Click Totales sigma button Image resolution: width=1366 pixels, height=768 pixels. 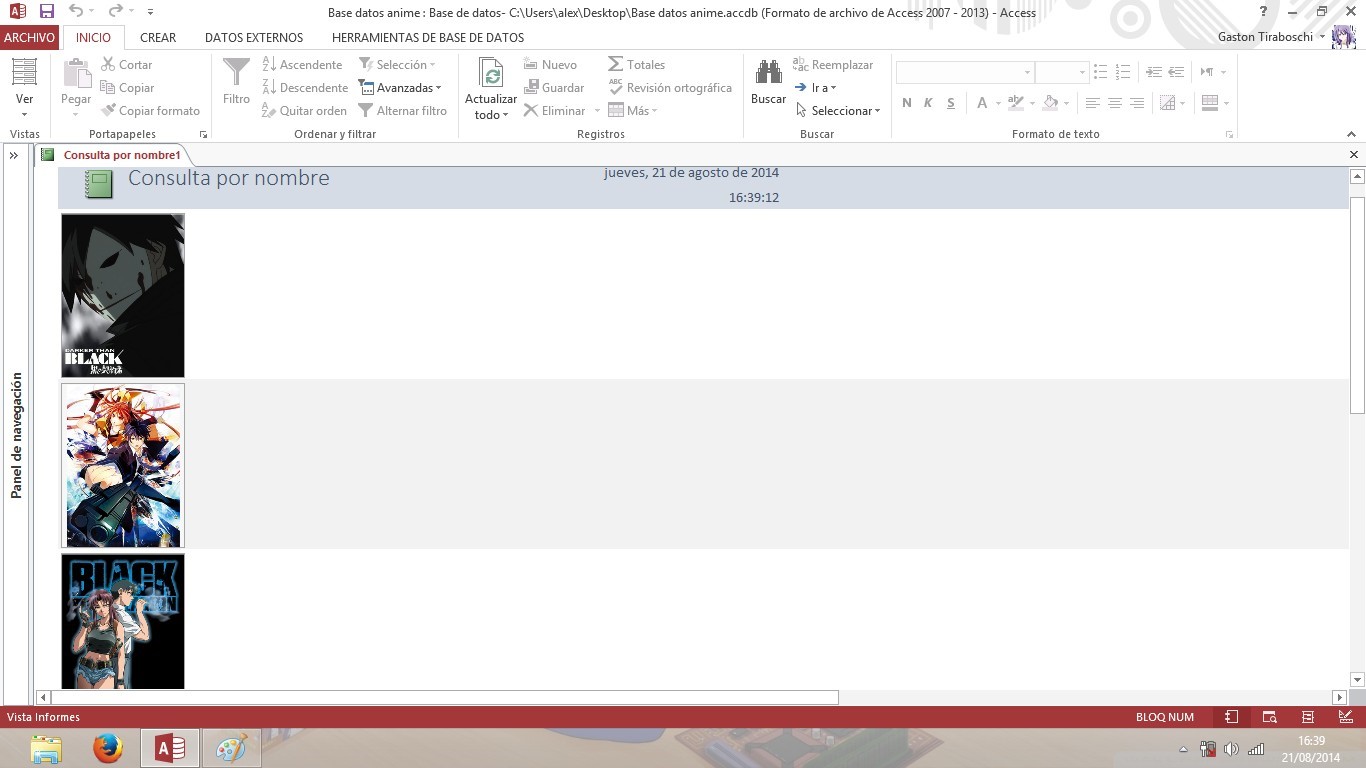pyautogui.click(x=636, y=64)
